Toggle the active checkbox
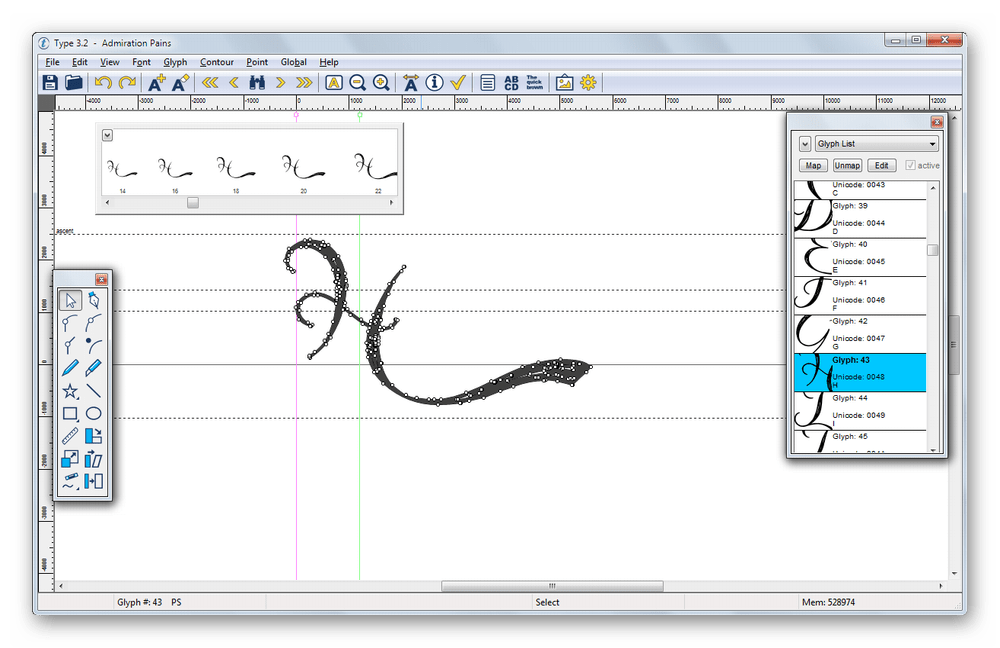The height and width of the screenshot is (648, 1000). pyautogui.click(x=910, y=165)
